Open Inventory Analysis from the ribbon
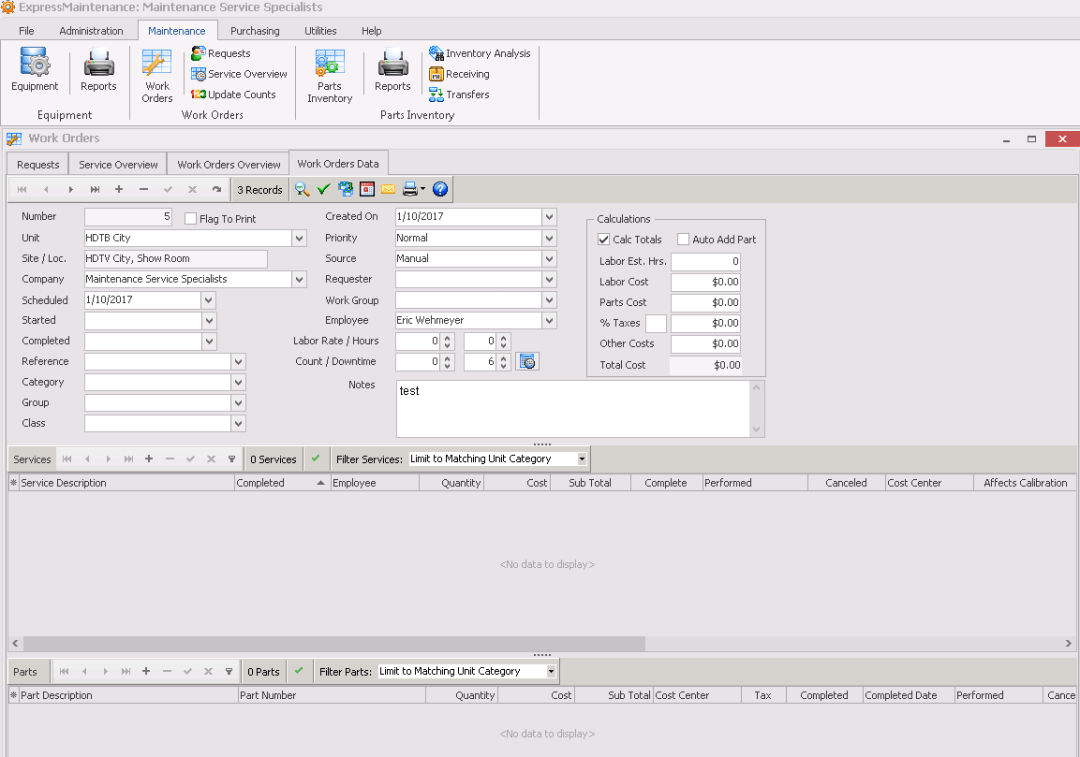Image resolution: width=1080 pixels, height=757 pixels. click(x=480, y=53)
